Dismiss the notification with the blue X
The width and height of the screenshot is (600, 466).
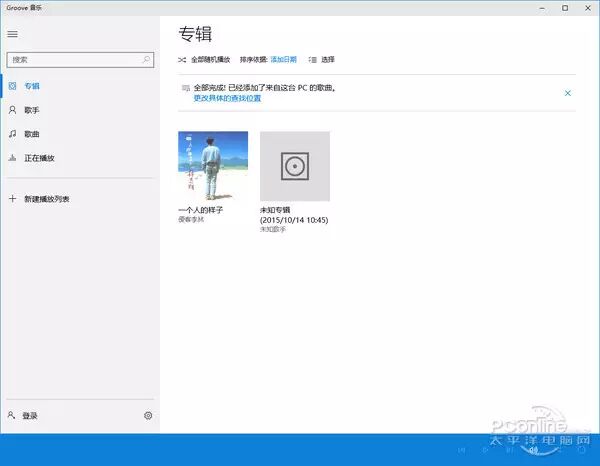[x=568, y=93]
